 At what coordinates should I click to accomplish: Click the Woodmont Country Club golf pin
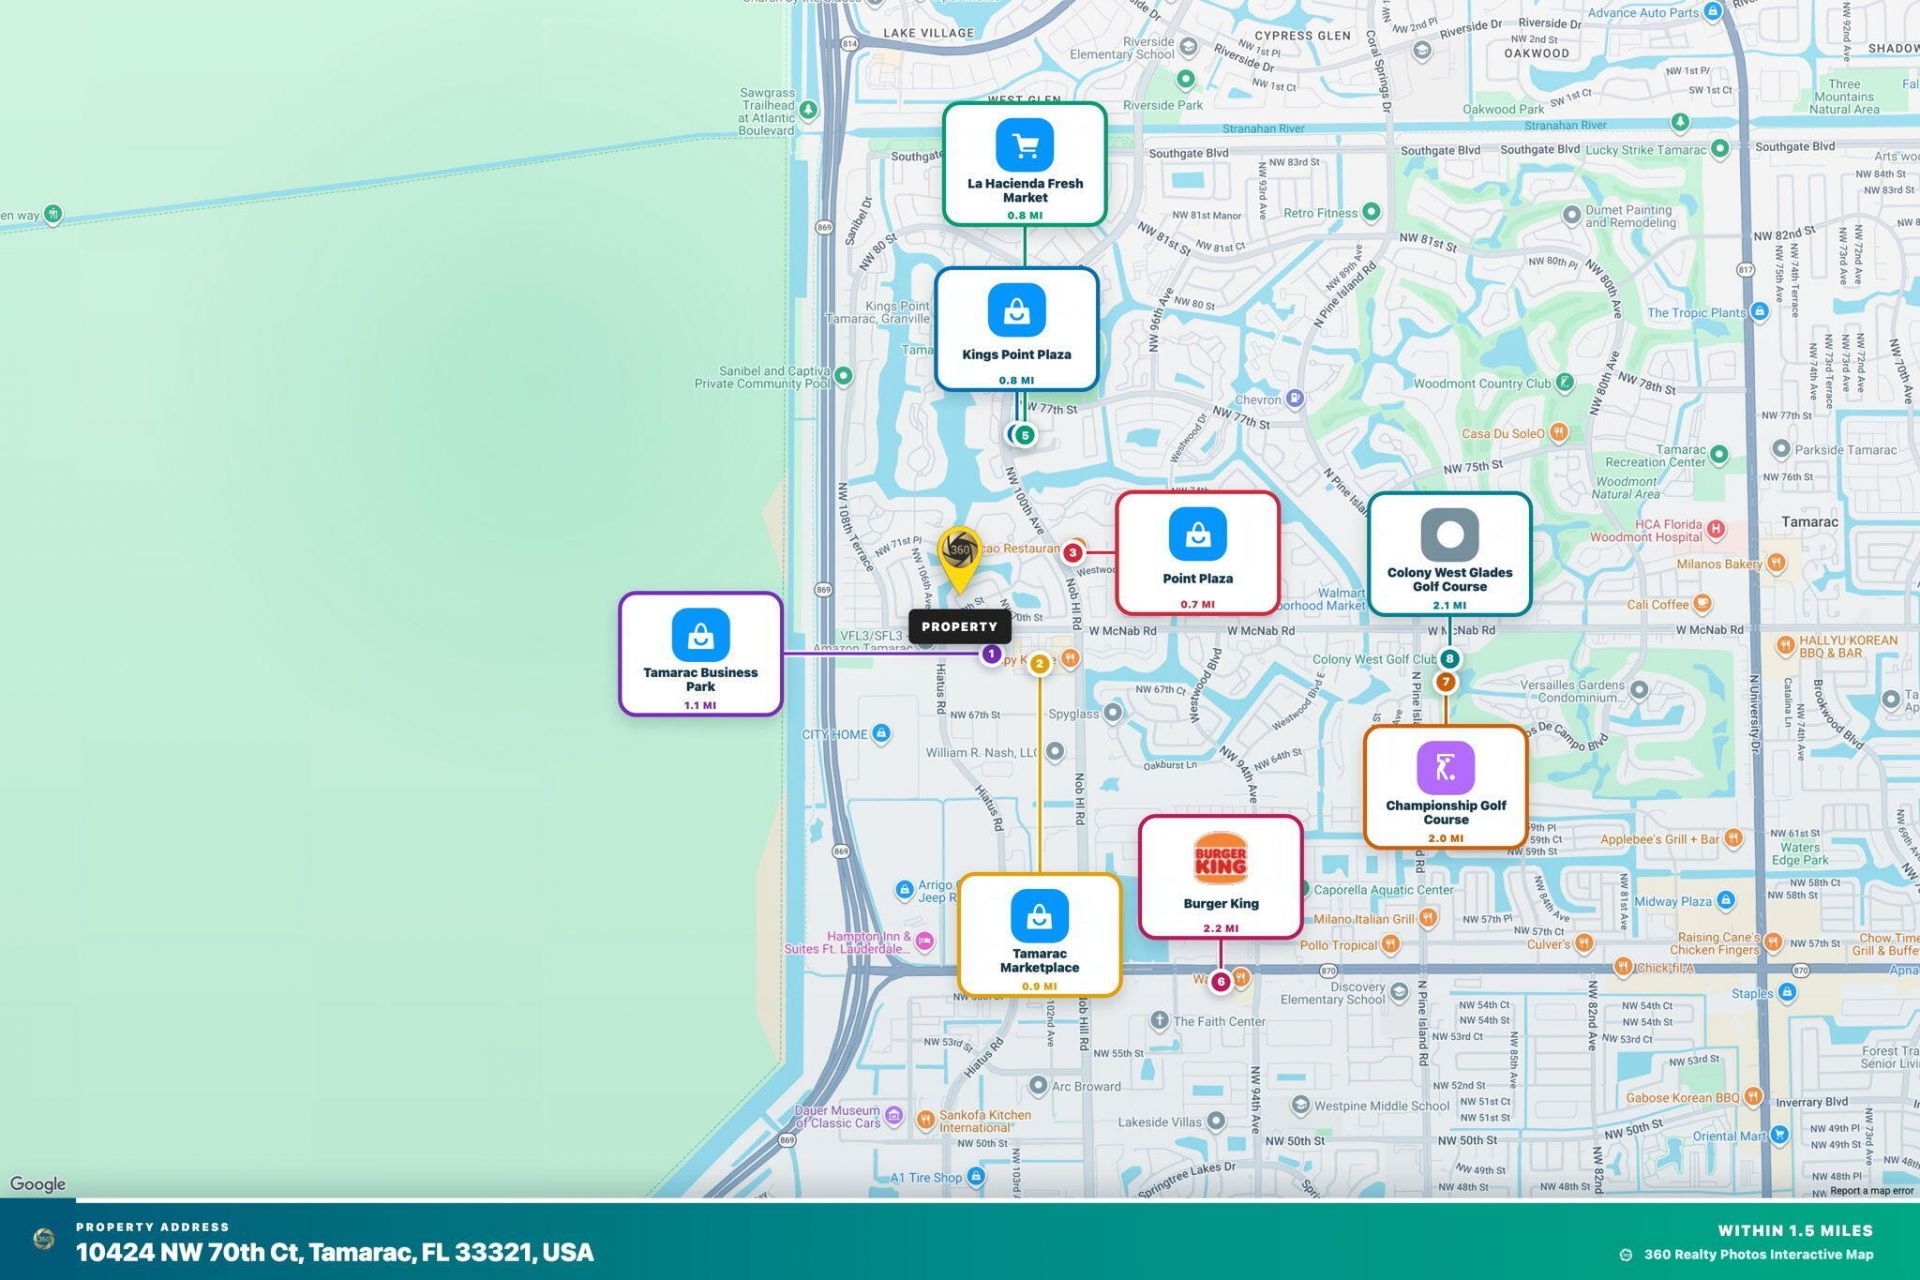1565,382
